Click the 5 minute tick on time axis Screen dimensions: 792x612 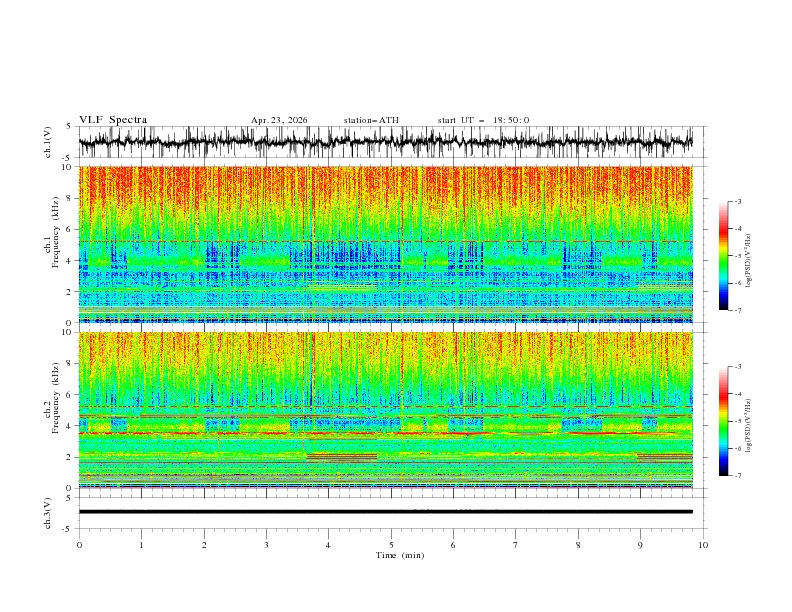(391, 545)
